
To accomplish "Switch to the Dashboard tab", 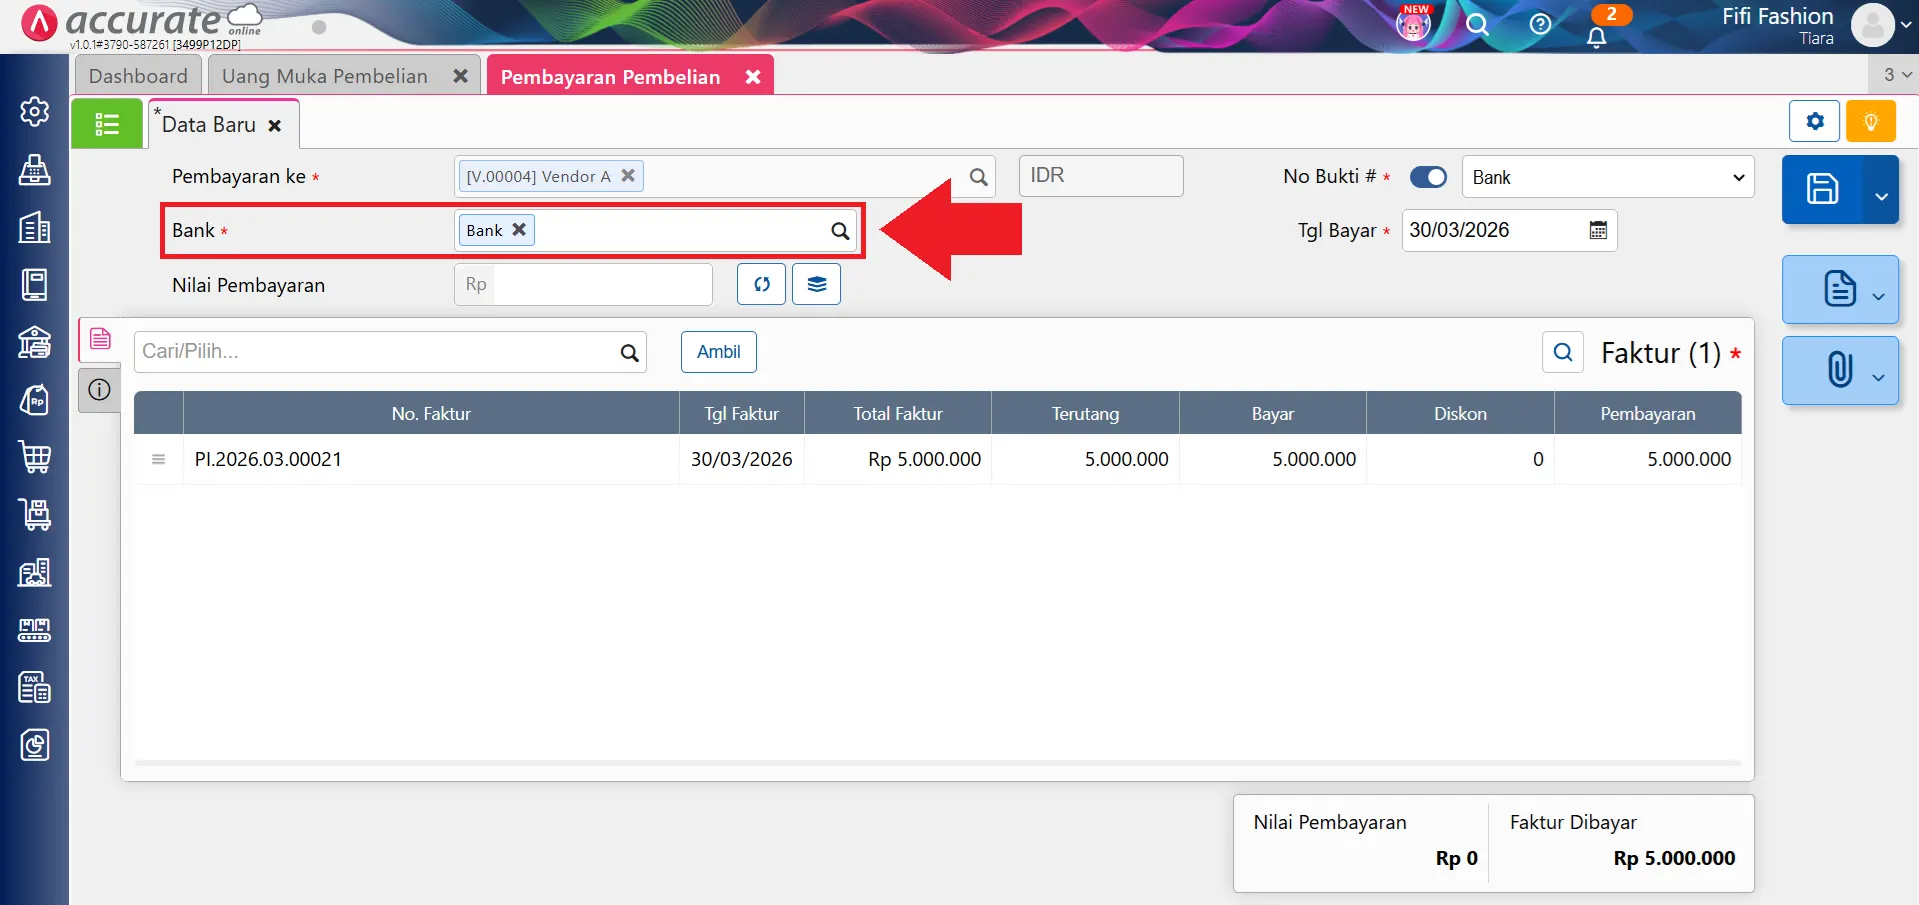I will point(138,76).
